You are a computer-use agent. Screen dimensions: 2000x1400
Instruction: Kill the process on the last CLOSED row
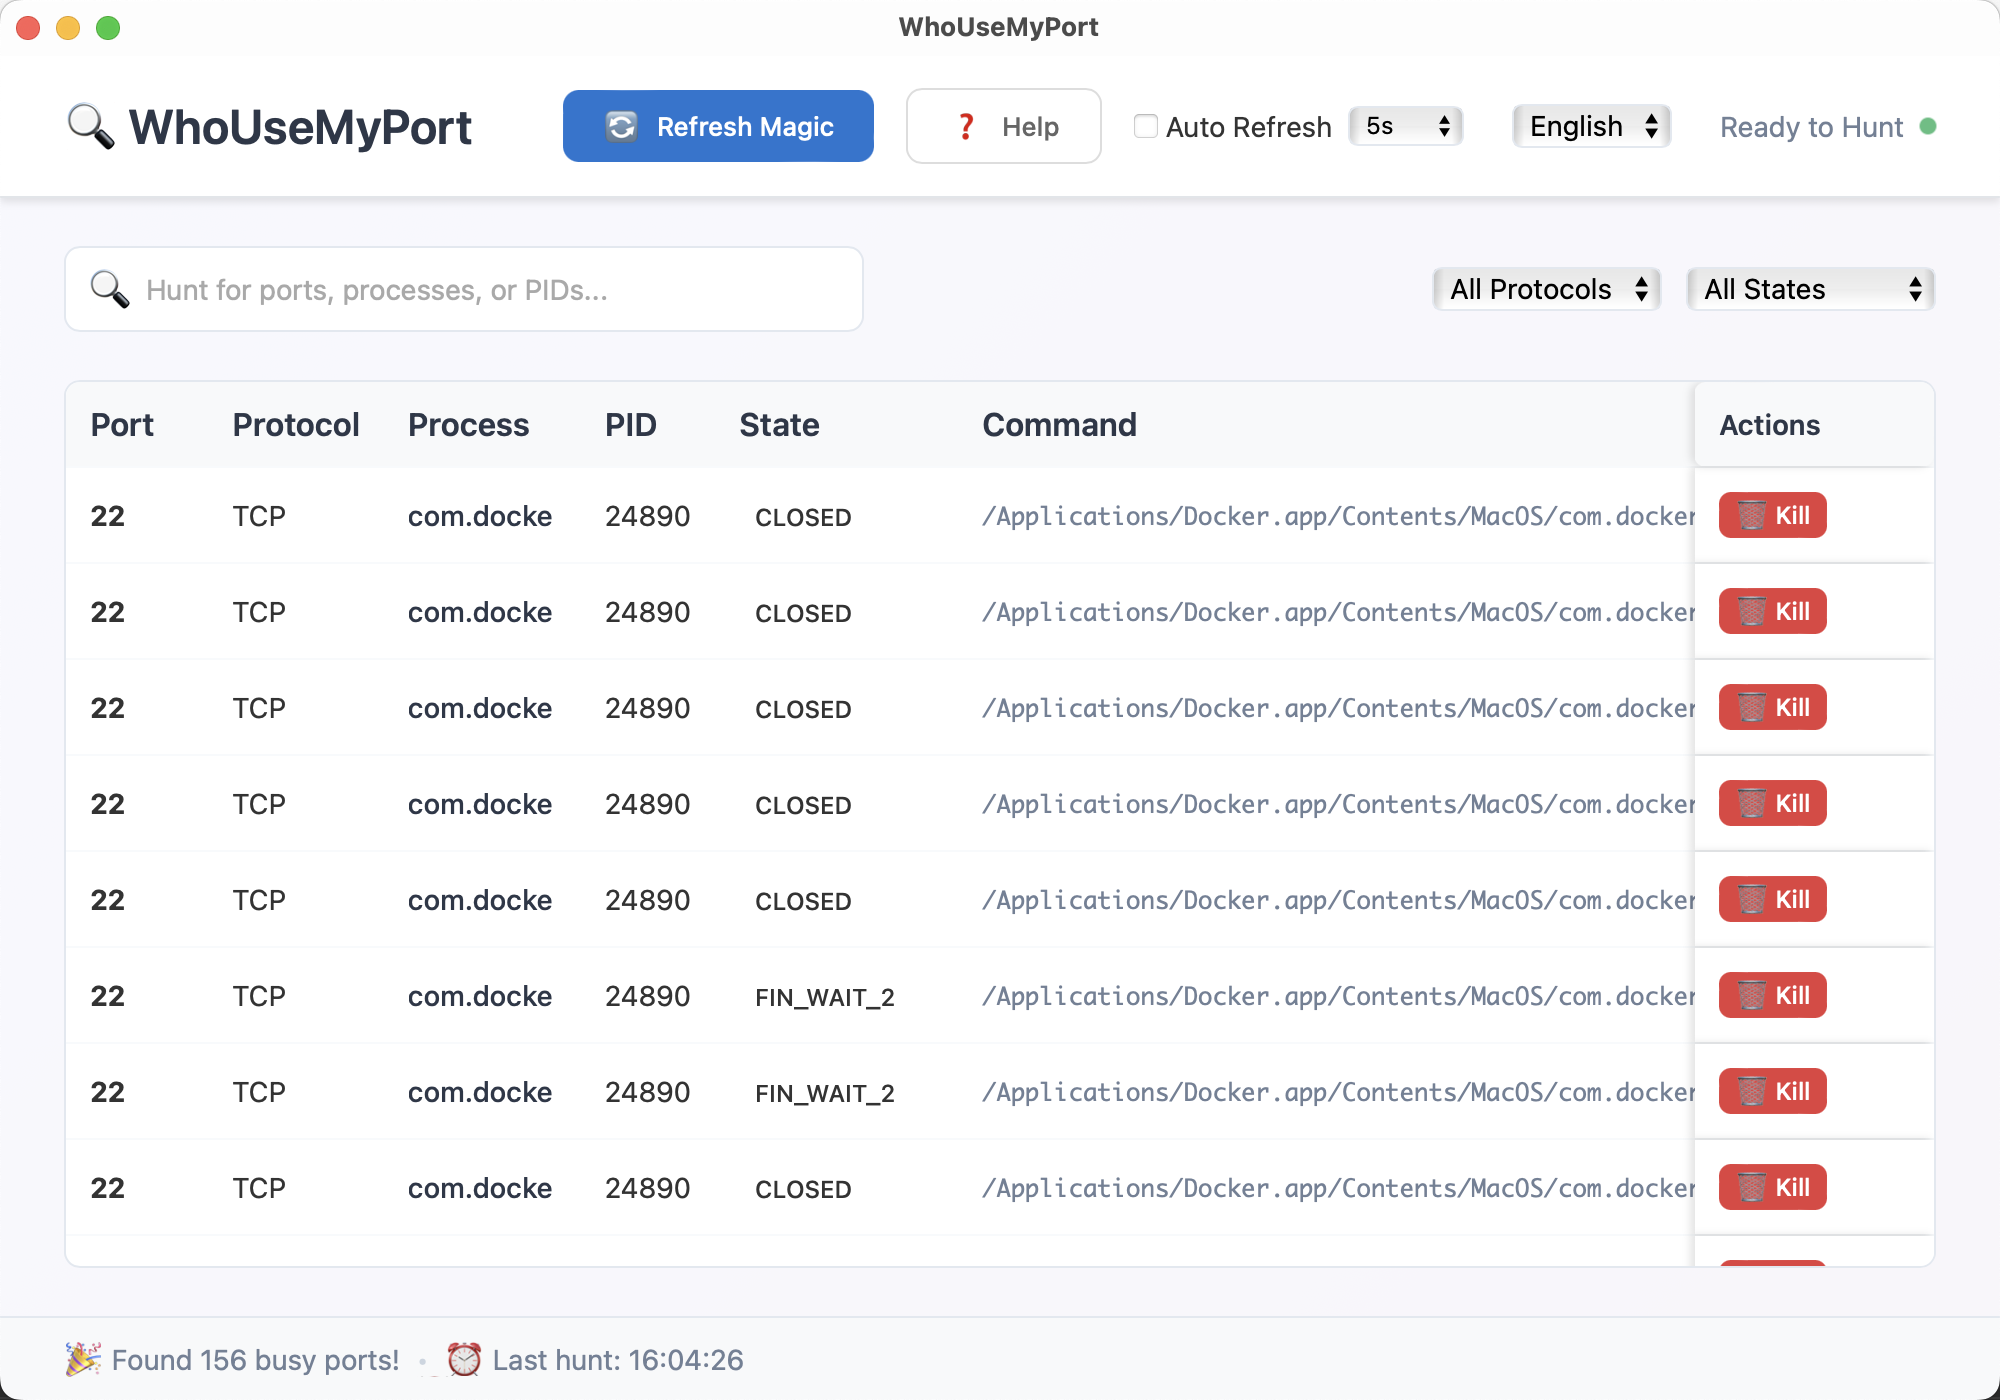pyautogui.click(x=1772, y=1187)
